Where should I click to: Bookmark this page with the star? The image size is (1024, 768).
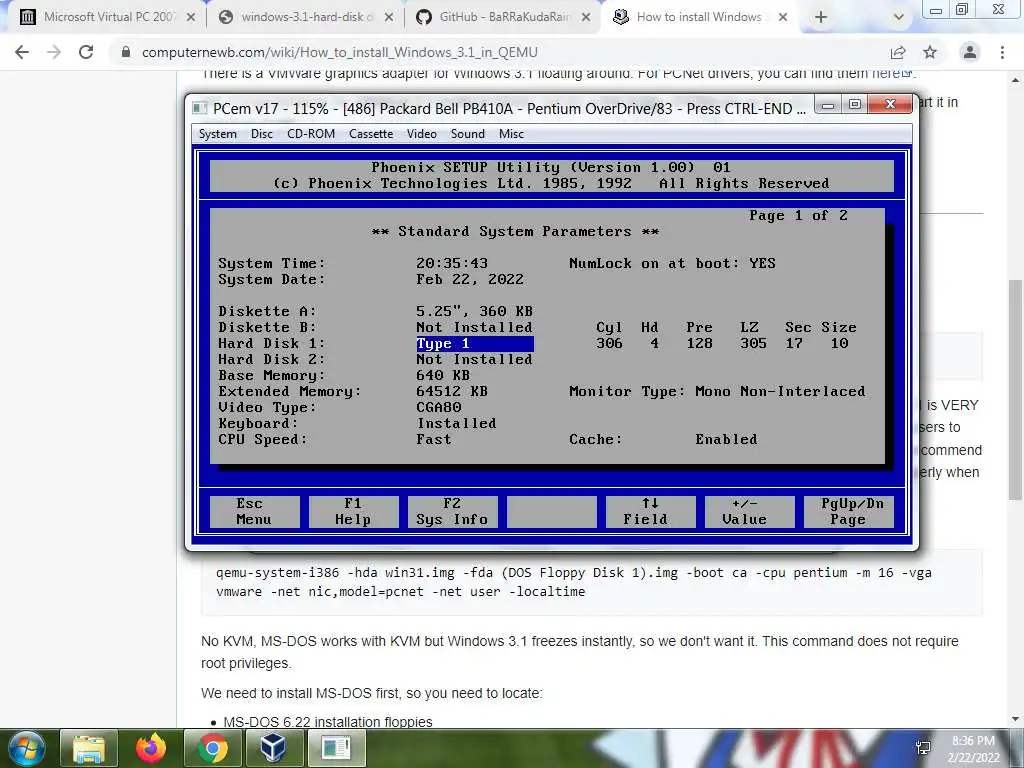coord(930,52)
